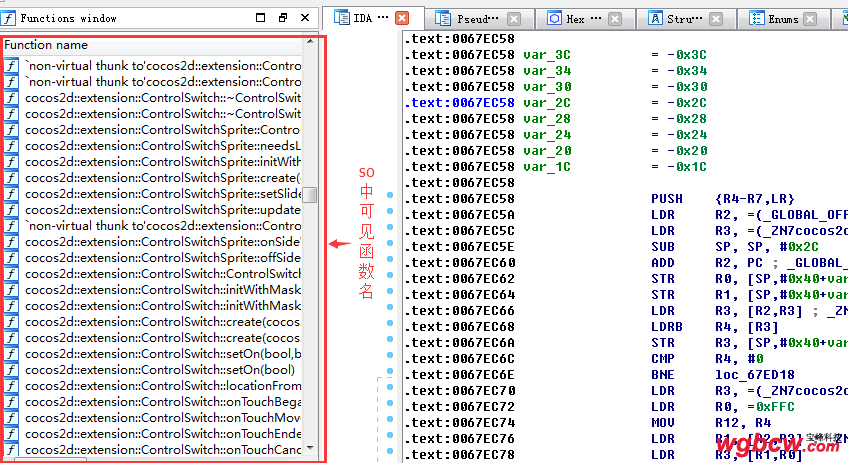Sort by Function name column header

(153, 45)
